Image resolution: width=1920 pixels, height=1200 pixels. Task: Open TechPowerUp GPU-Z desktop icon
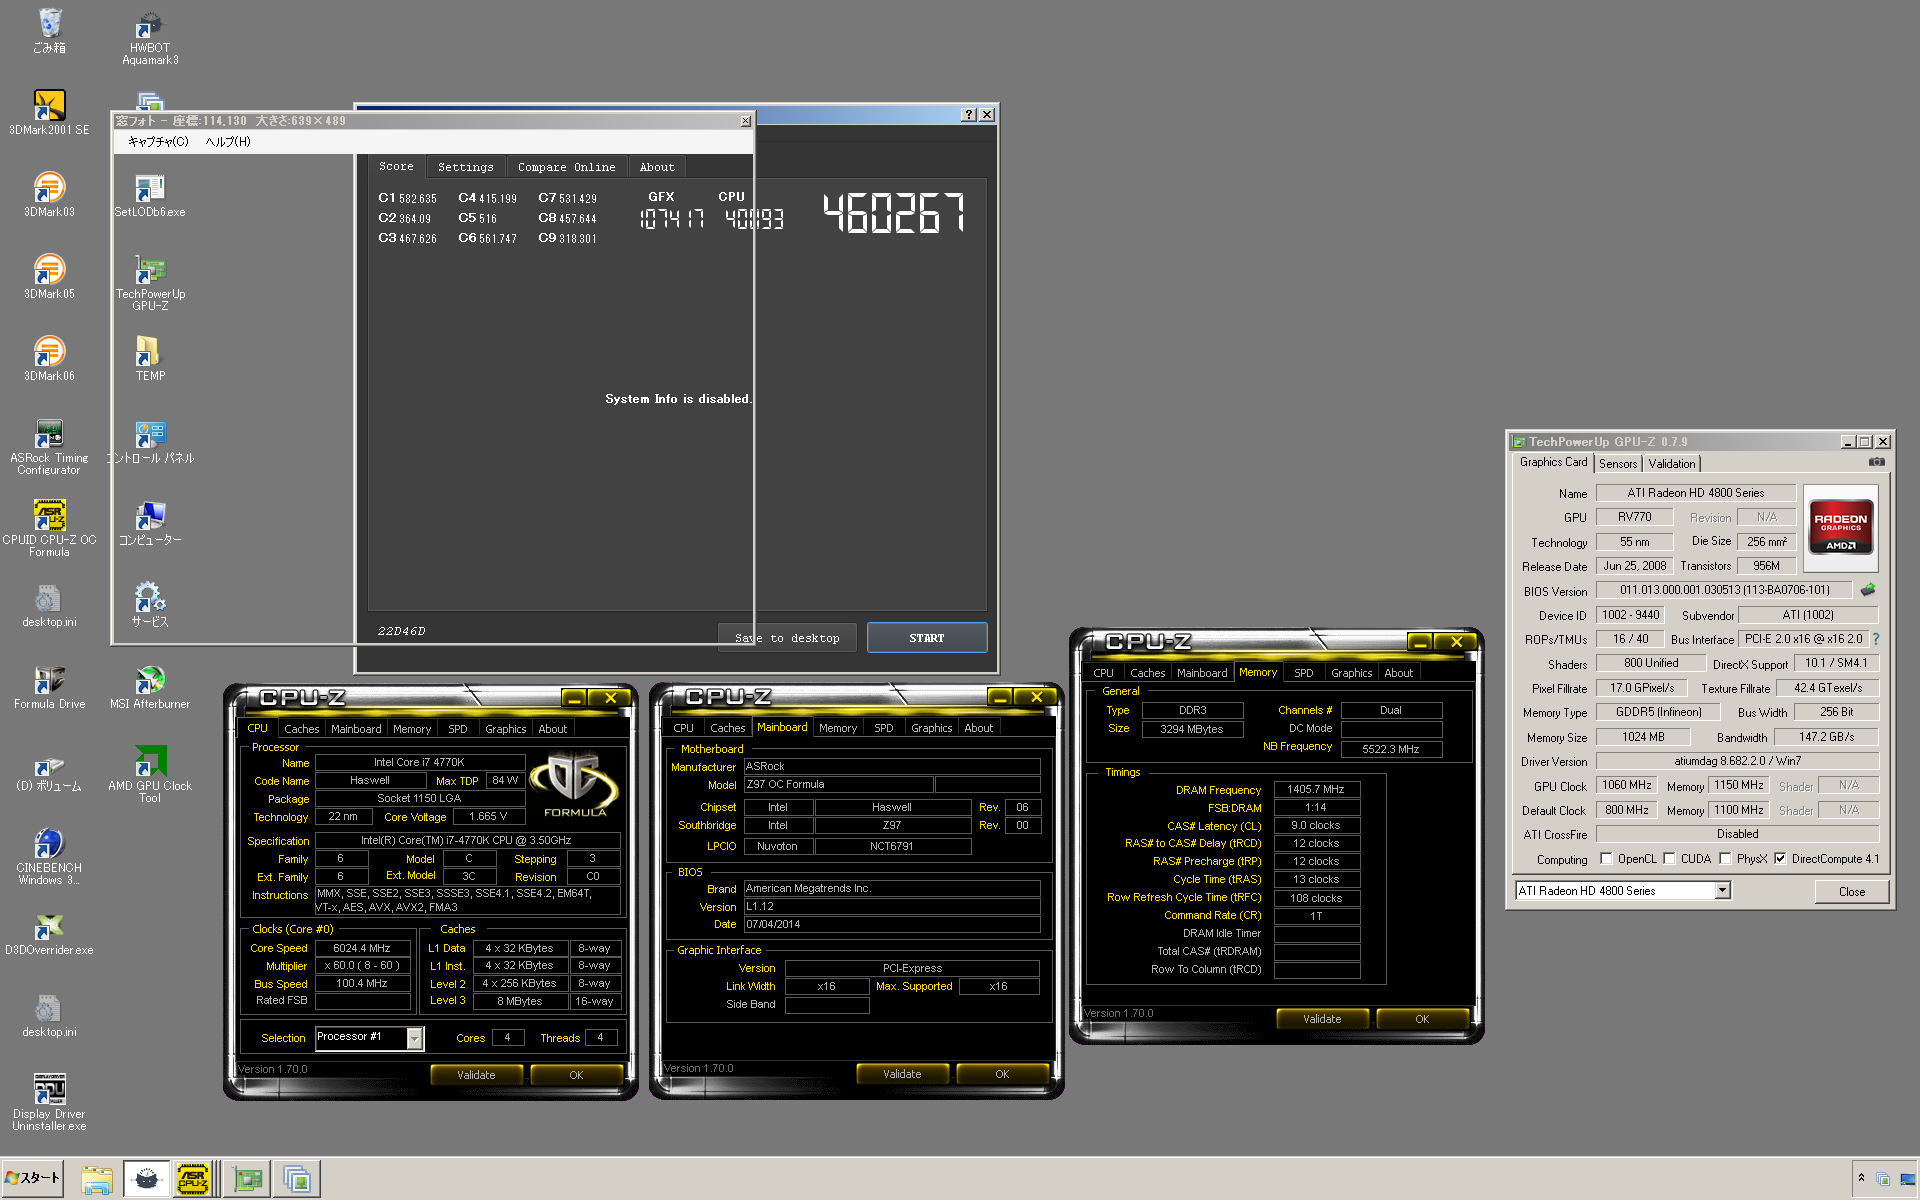tap(150, 282)
